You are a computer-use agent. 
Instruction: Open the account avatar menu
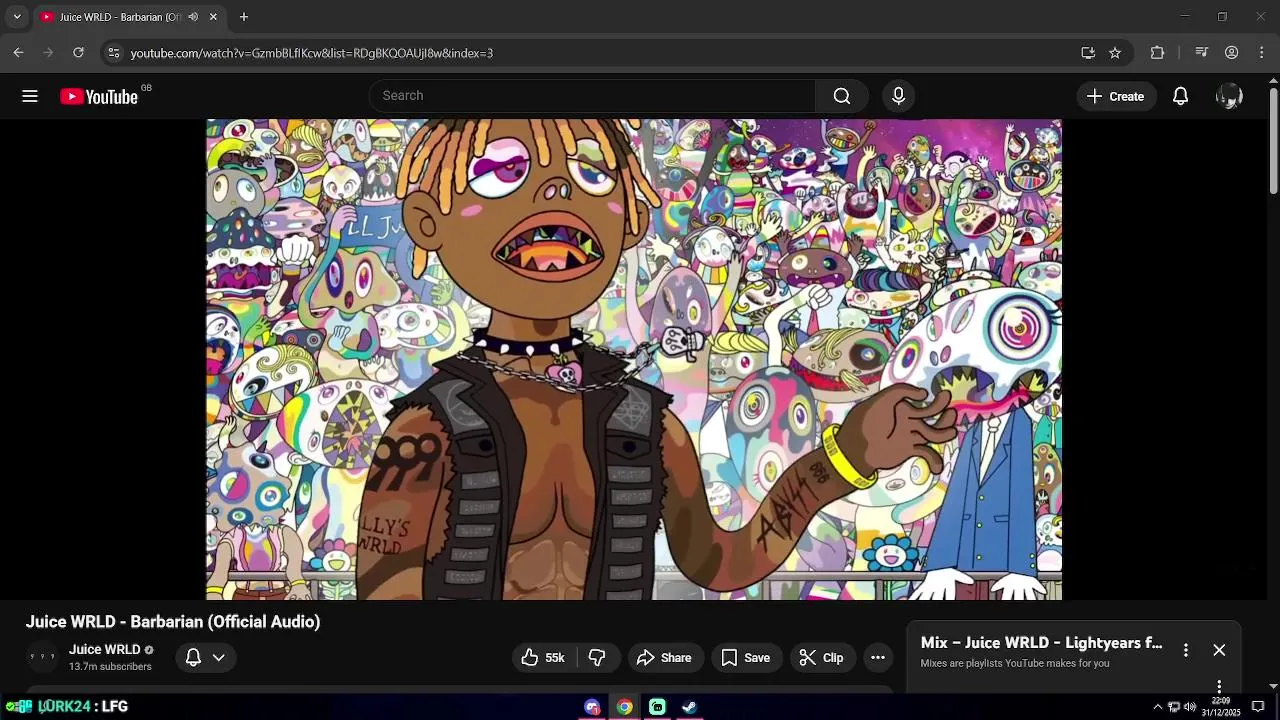point(1229,96)
